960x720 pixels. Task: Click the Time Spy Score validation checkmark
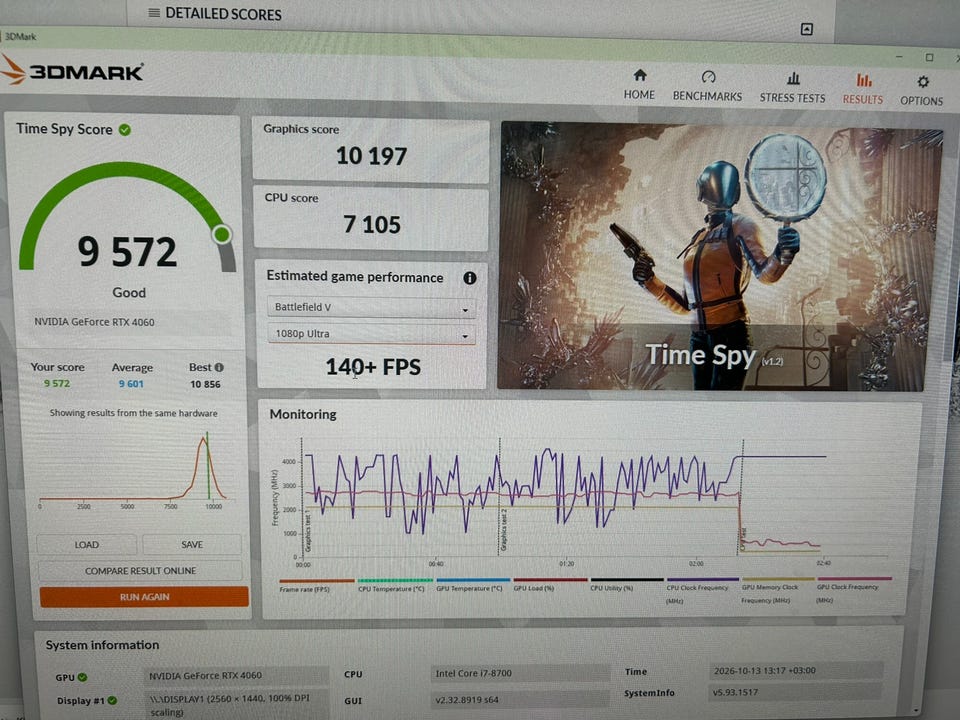(x=125, y=130)
